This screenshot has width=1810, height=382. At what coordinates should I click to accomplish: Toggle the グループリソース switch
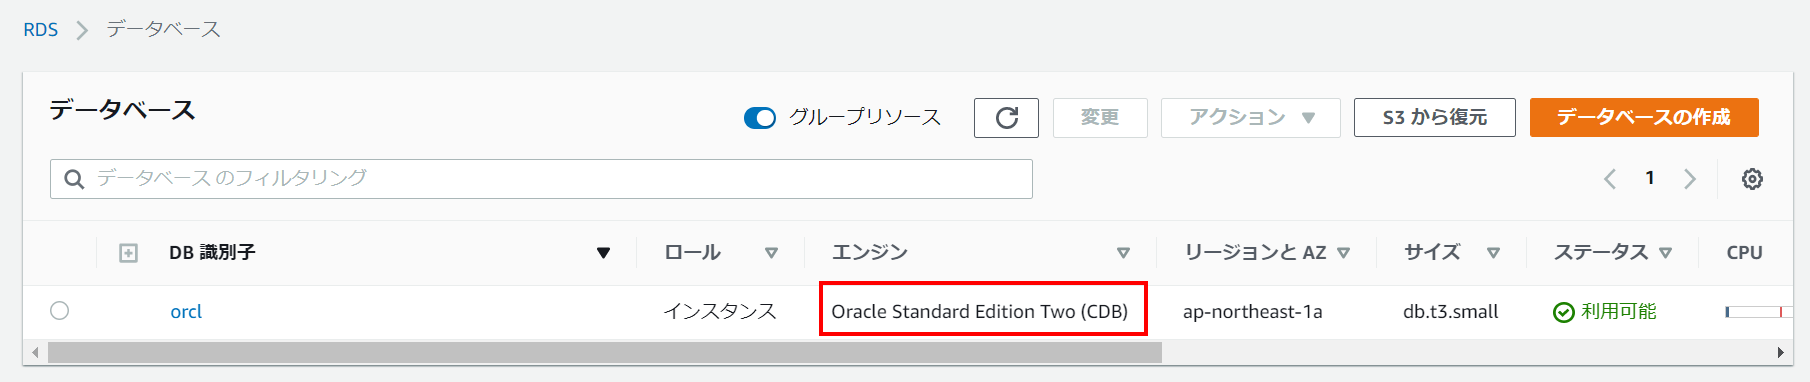pos(760,118)
